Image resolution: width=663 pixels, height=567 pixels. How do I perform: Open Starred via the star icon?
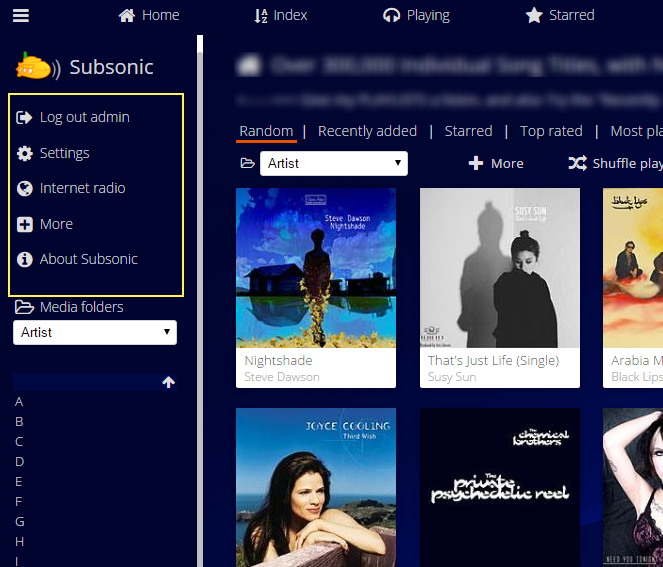point(534,15)
